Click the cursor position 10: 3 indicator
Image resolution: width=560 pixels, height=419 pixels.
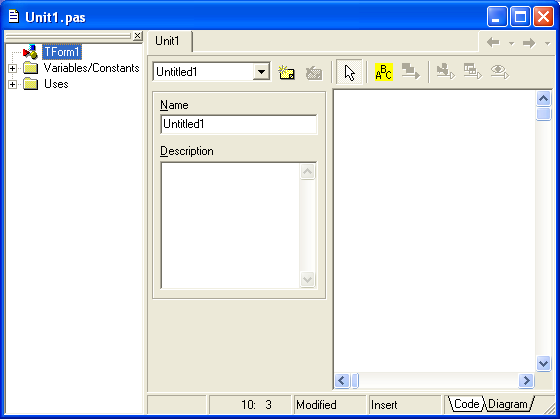point(256,405)
